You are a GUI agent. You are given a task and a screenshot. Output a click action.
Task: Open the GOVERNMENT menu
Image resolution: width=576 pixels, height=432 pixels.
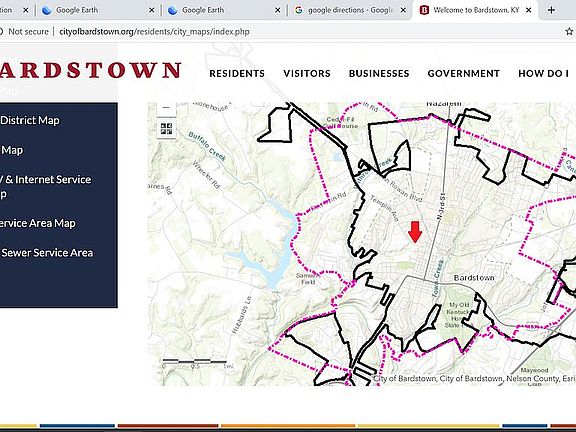tap(464, 73)
